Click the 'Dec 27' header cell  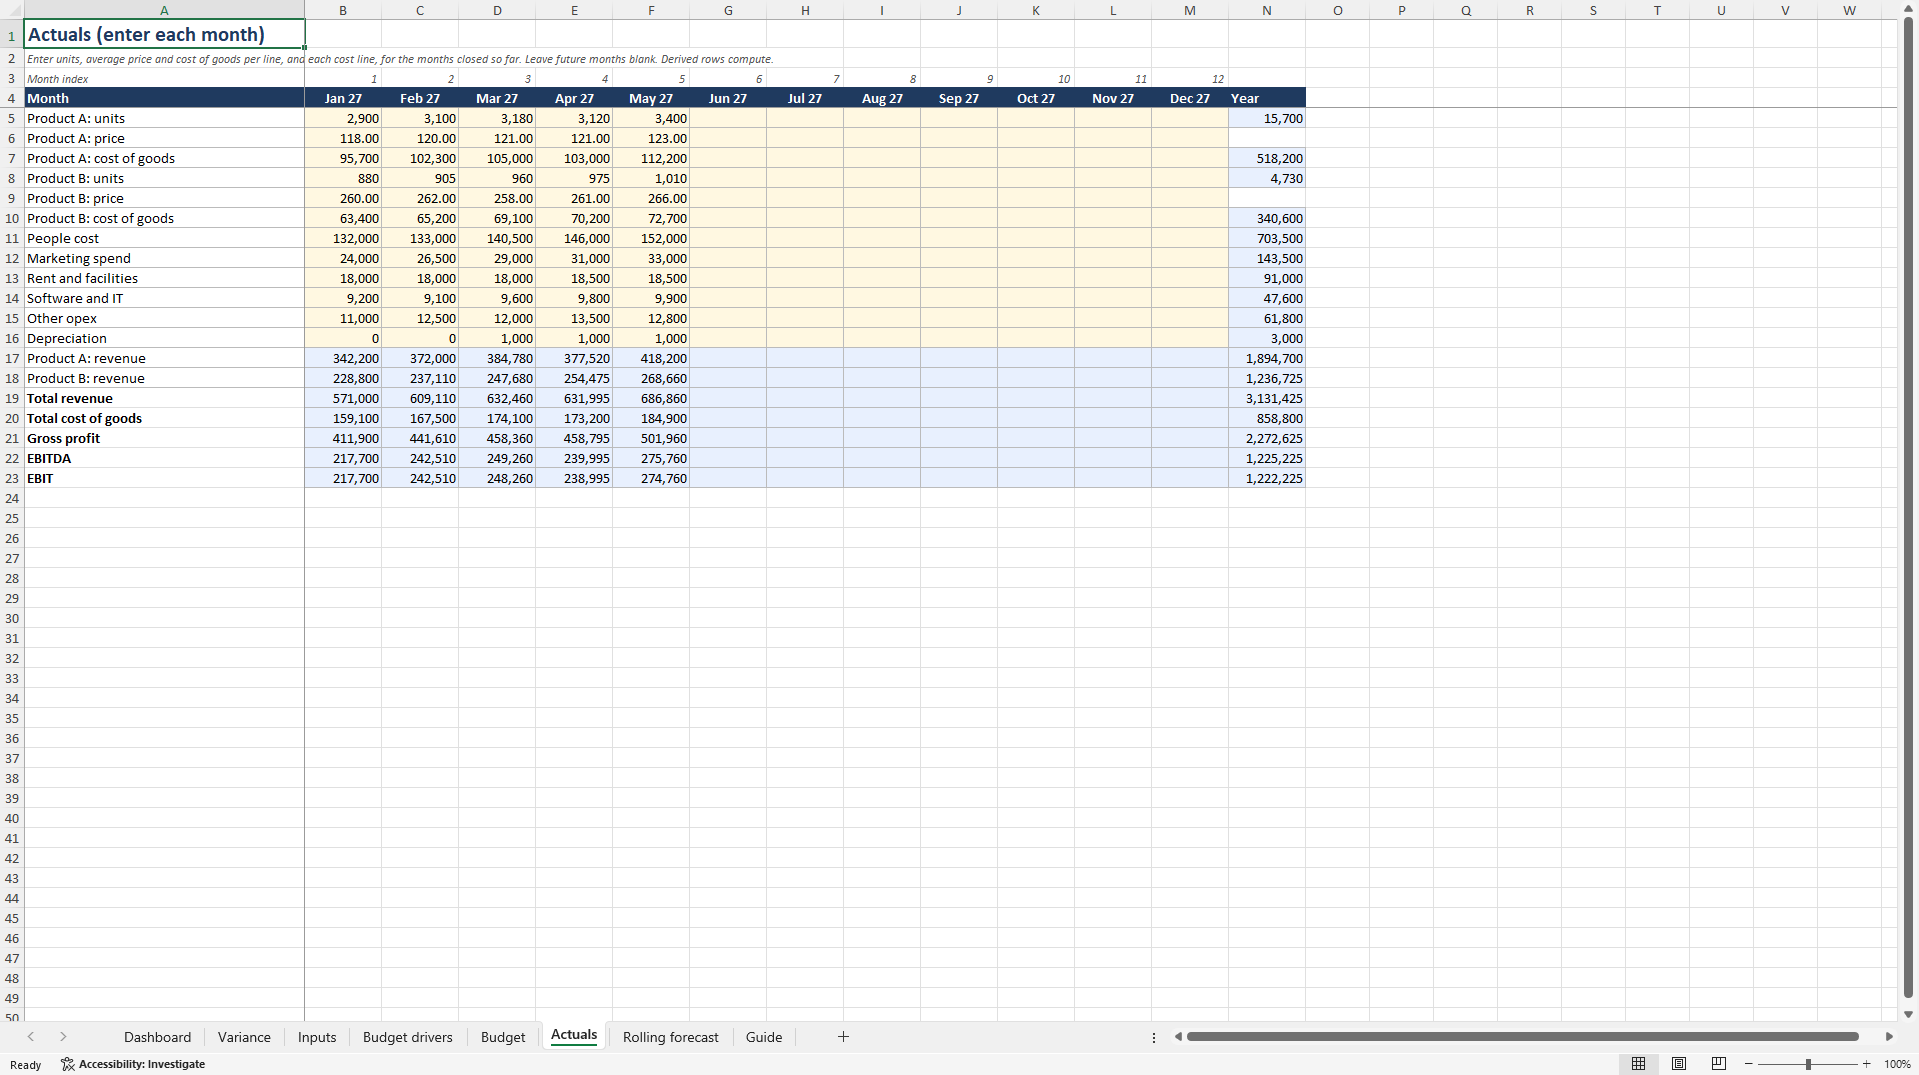pos(1190,98)
